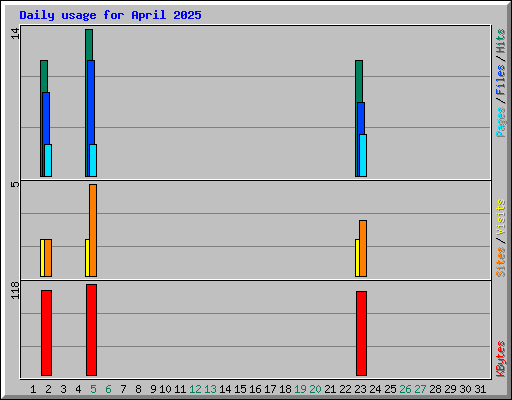Click day 31 on the x-axis
Image resolution: width=512 pixels, height=400 pixels.
[x=480, y=389]
